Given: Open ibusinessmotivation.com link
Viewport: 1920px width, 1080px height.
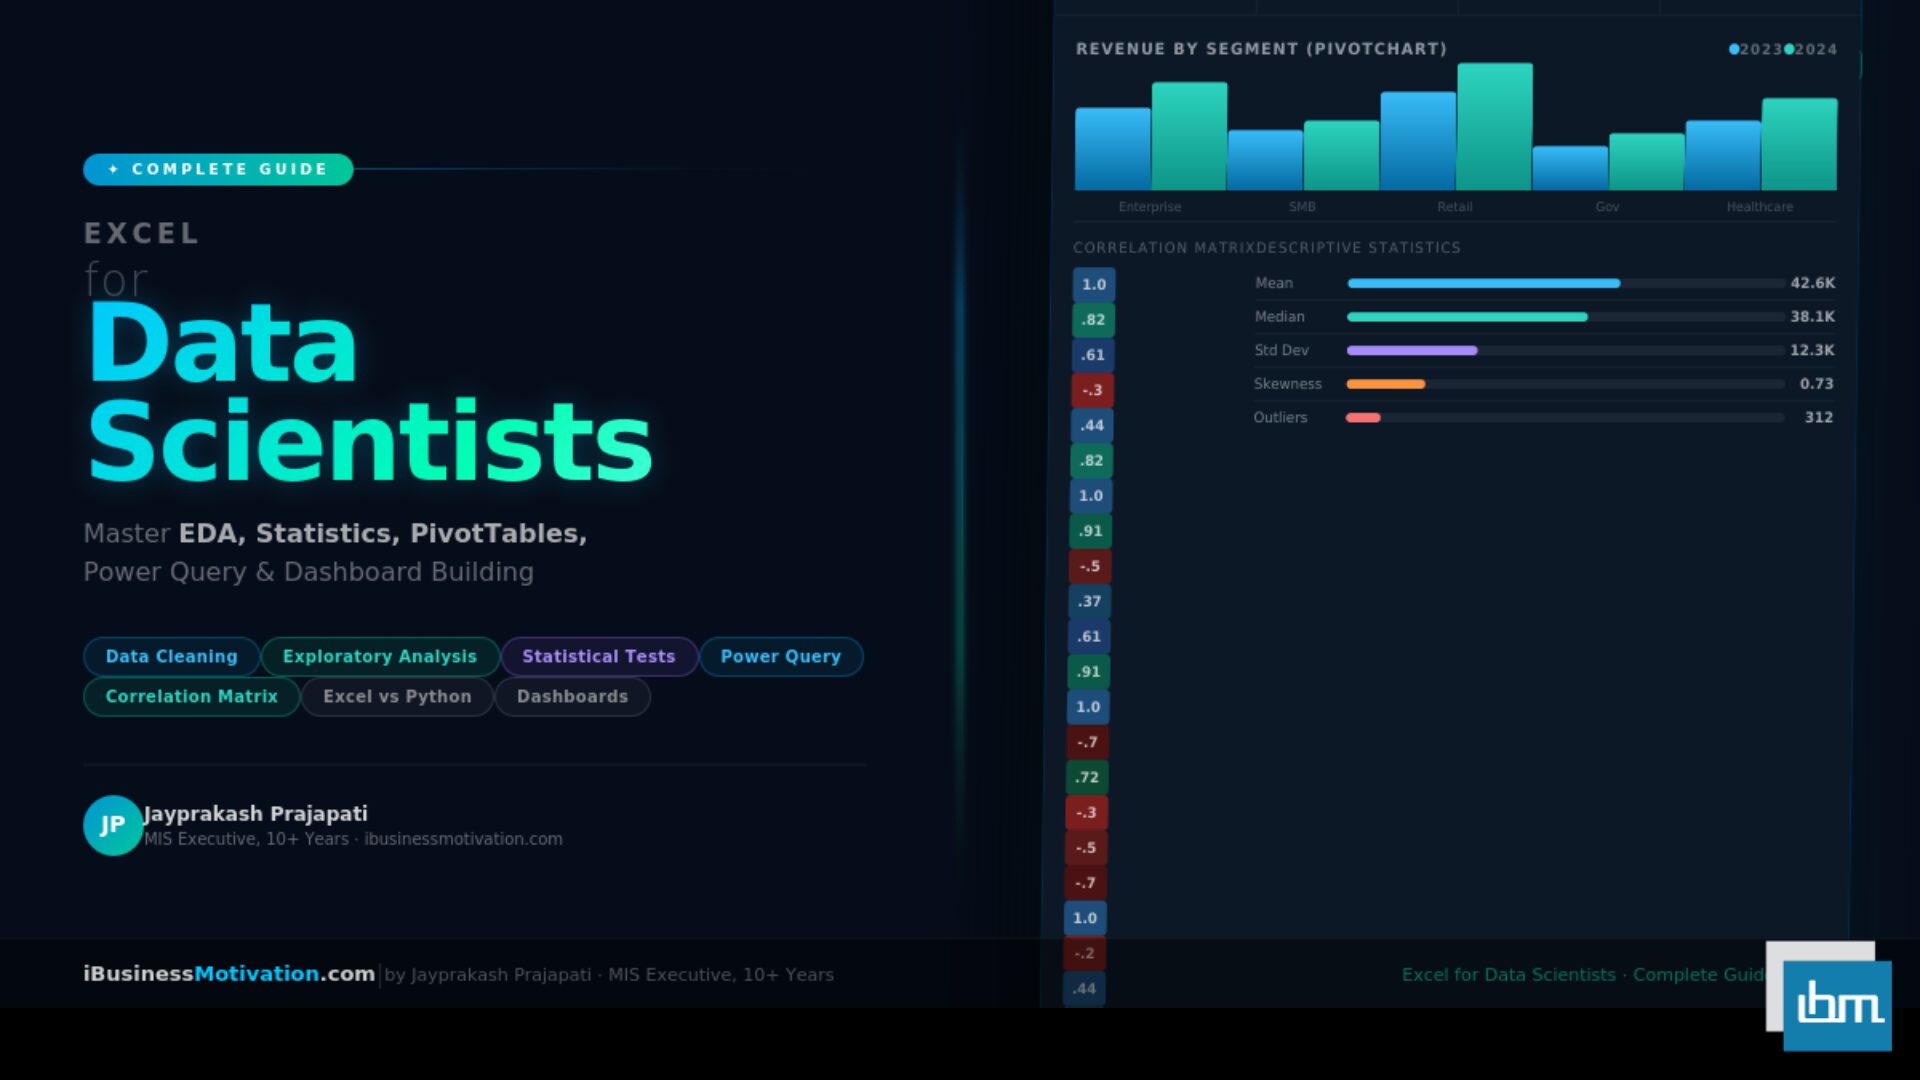Looking at the screenshot, I should coord(464,839).
